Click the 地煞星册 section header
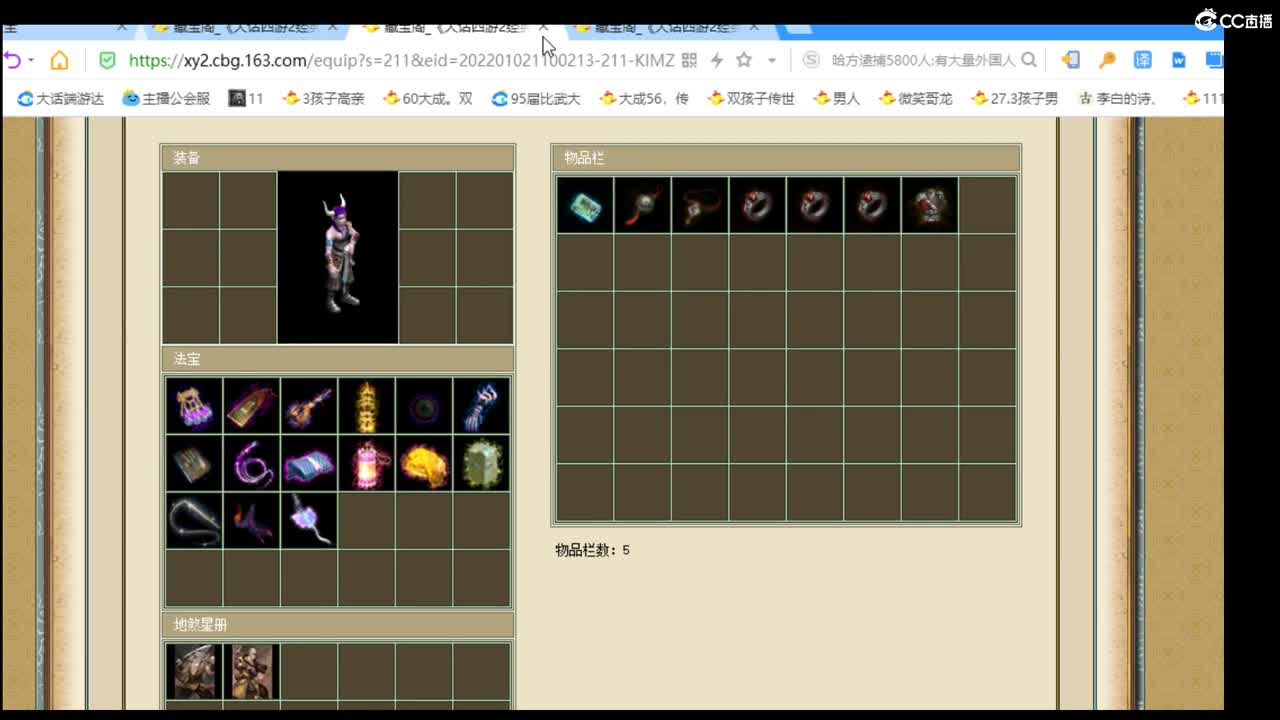The image size is (1280, 720). [338, 625]
